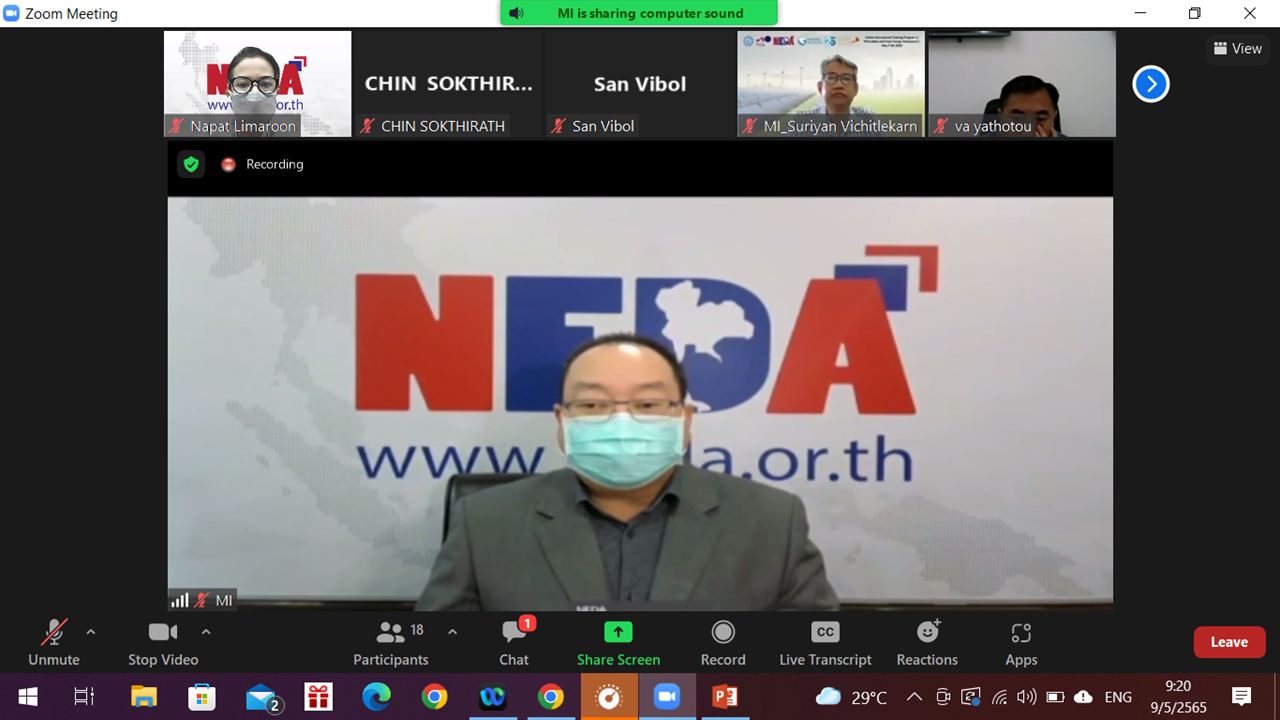
Task: Expand the arrow next to Participants
Action: tap(452, 632)
